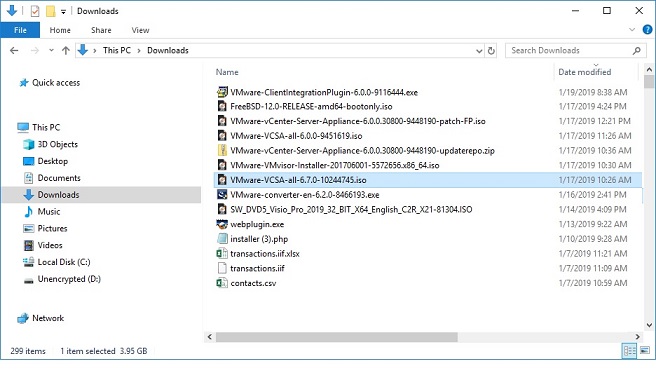Select installer (3).php file
The height and width of the screenshot is (387, 656).
point(259,239)
